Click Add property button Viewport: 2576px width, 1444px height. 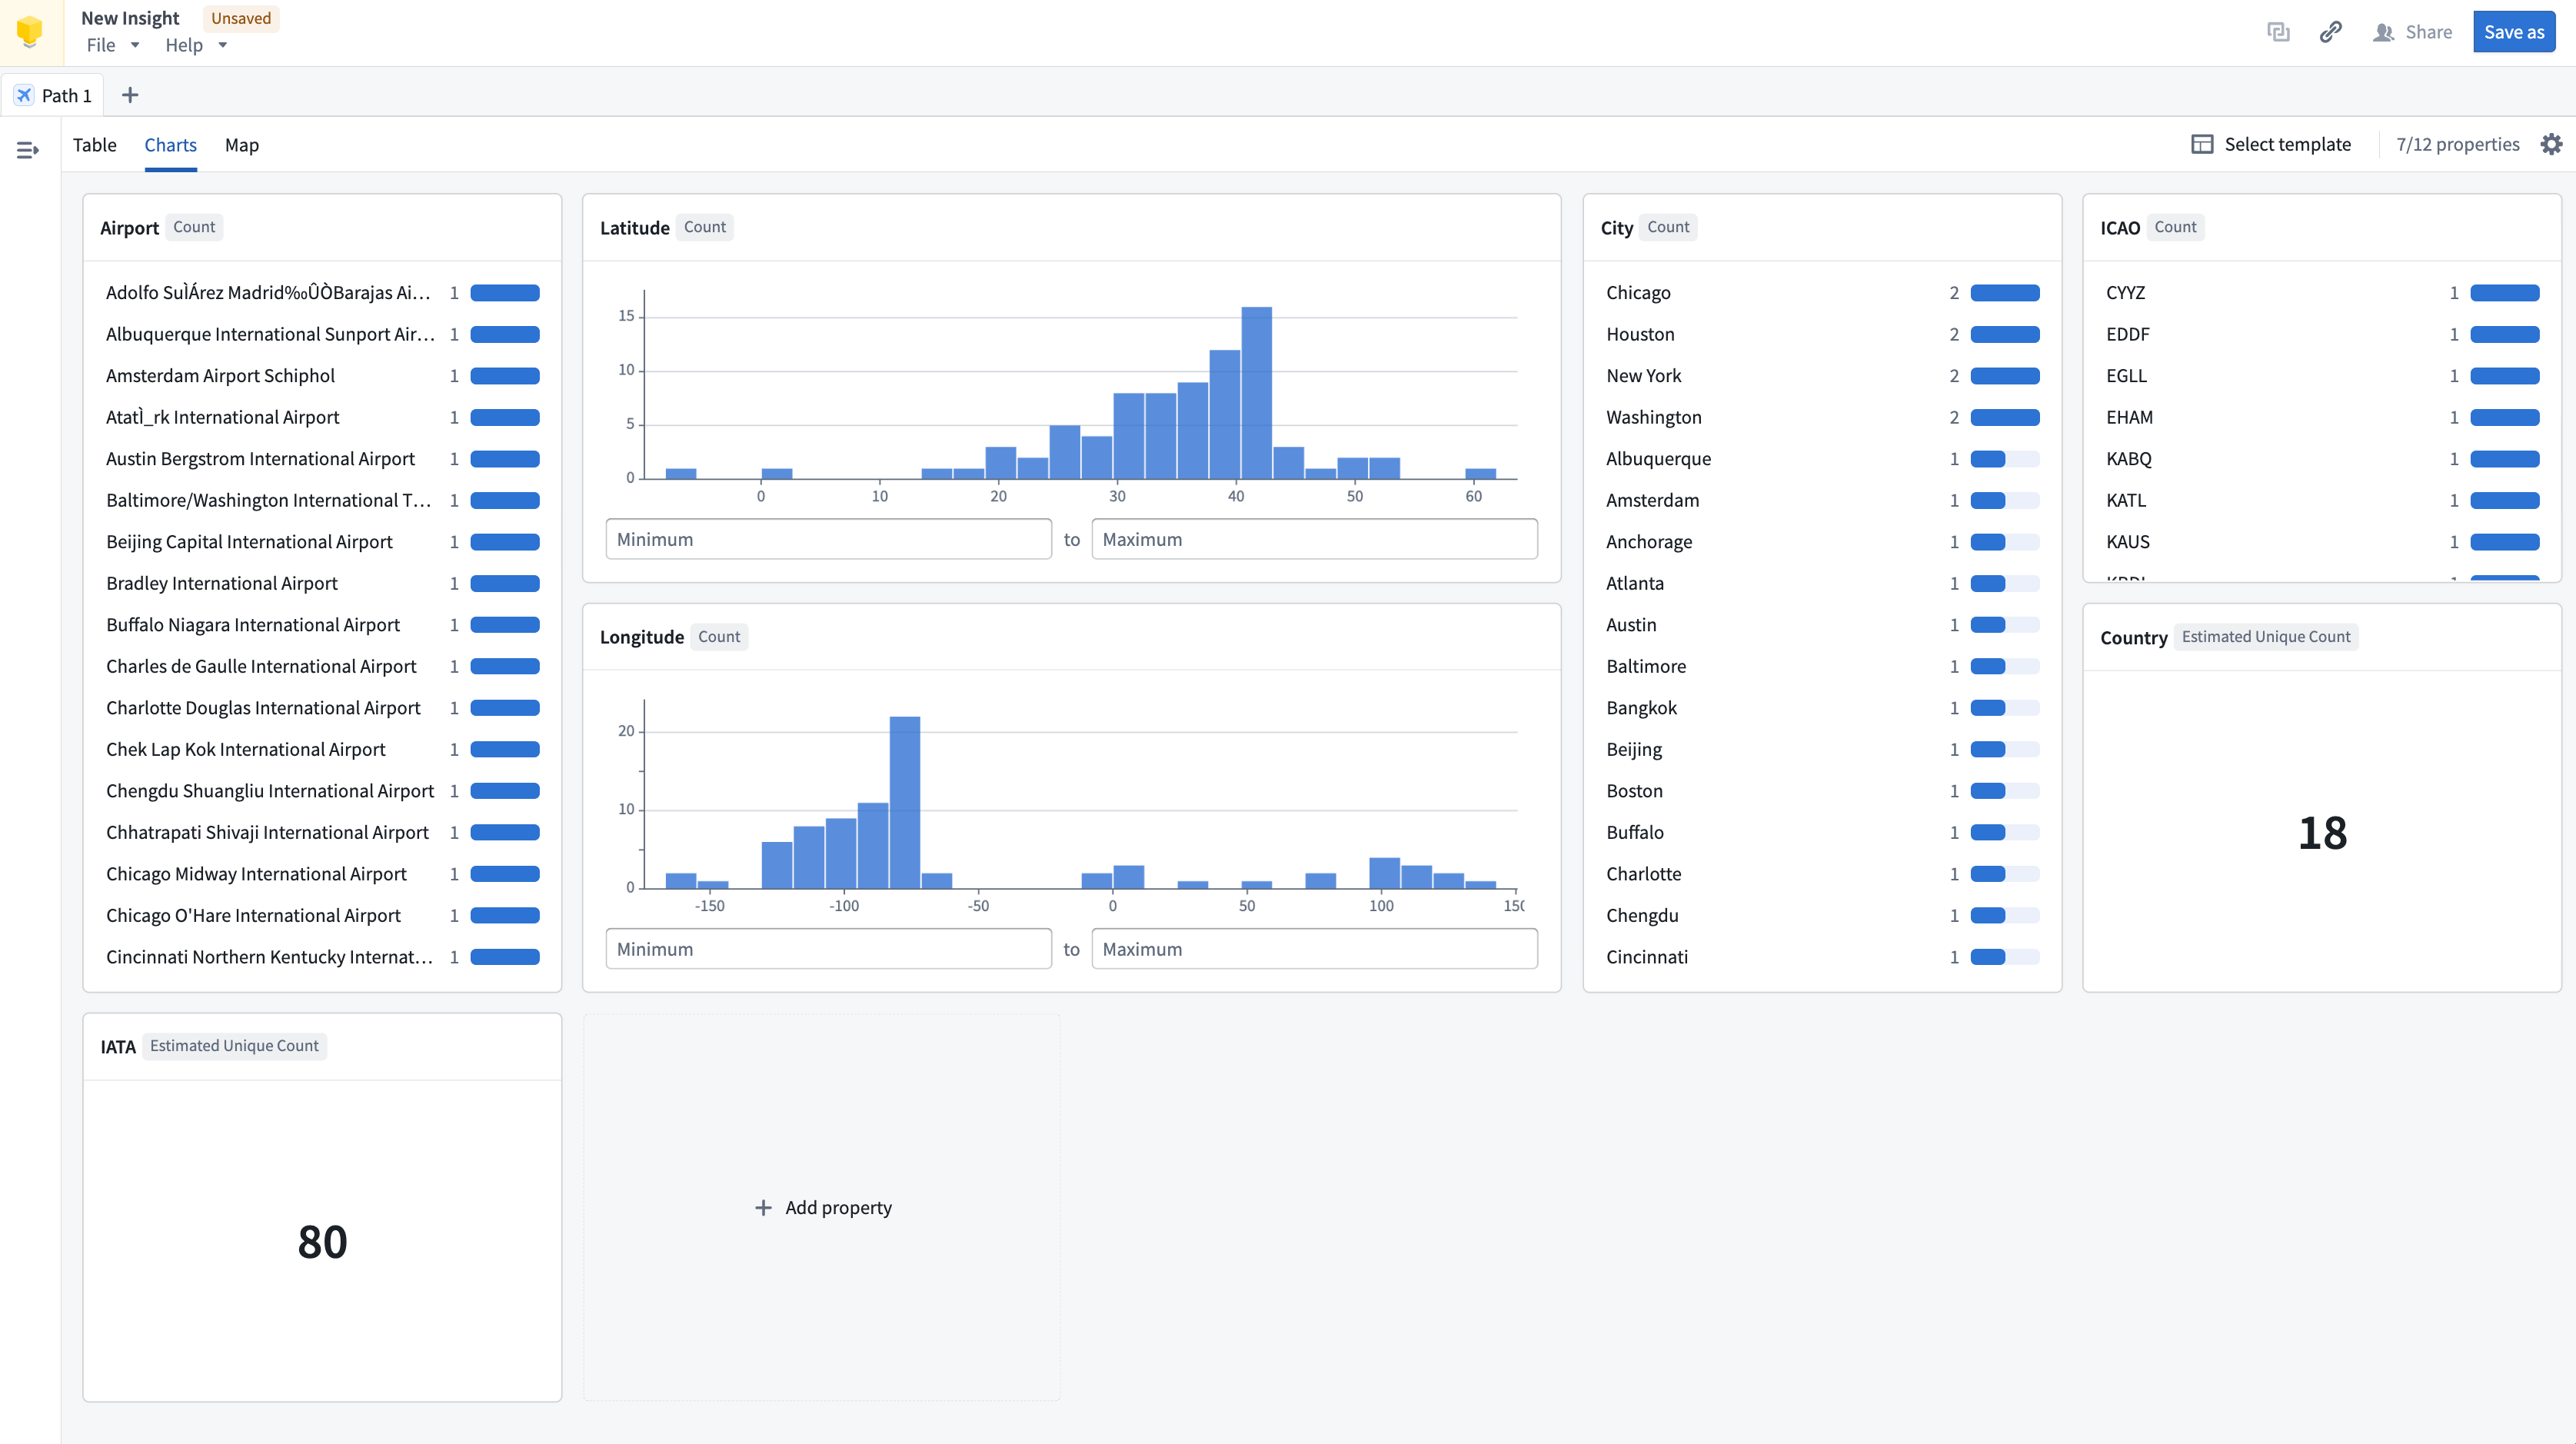point(822,1207)
